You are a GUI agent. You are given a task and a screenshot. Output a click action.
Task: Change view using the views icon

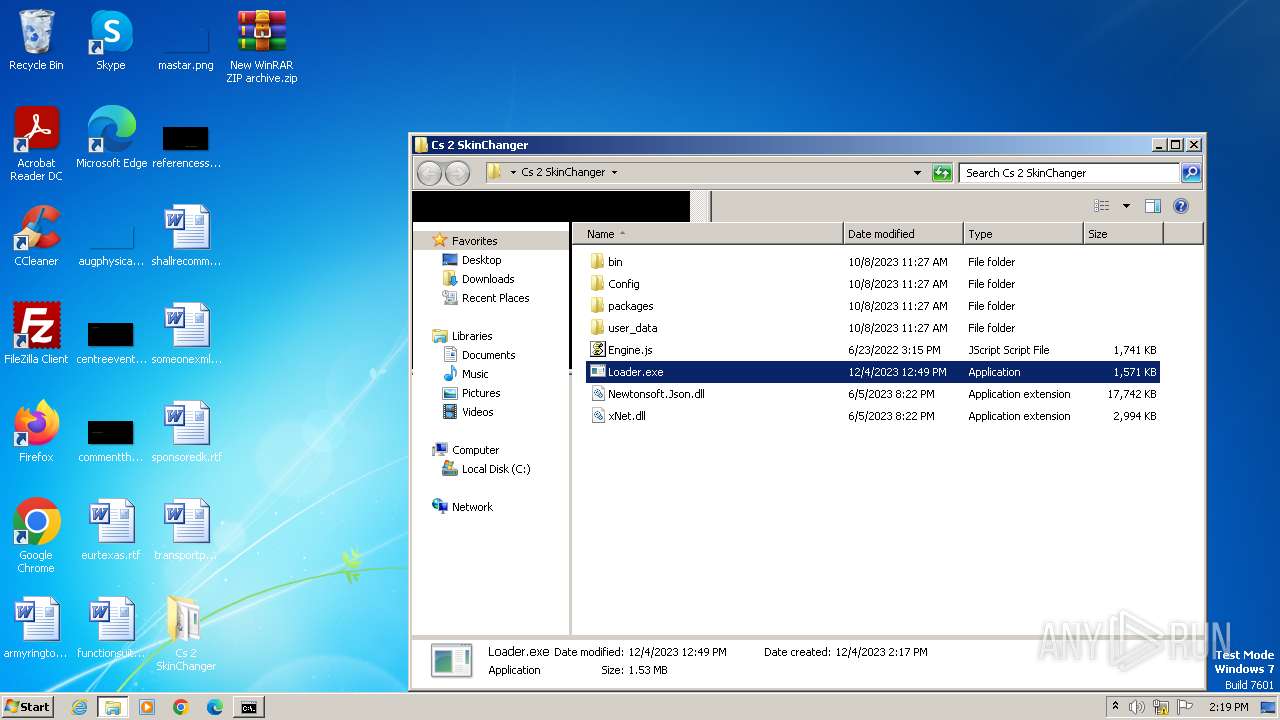pyautogui.click(x=1102, y=206)
